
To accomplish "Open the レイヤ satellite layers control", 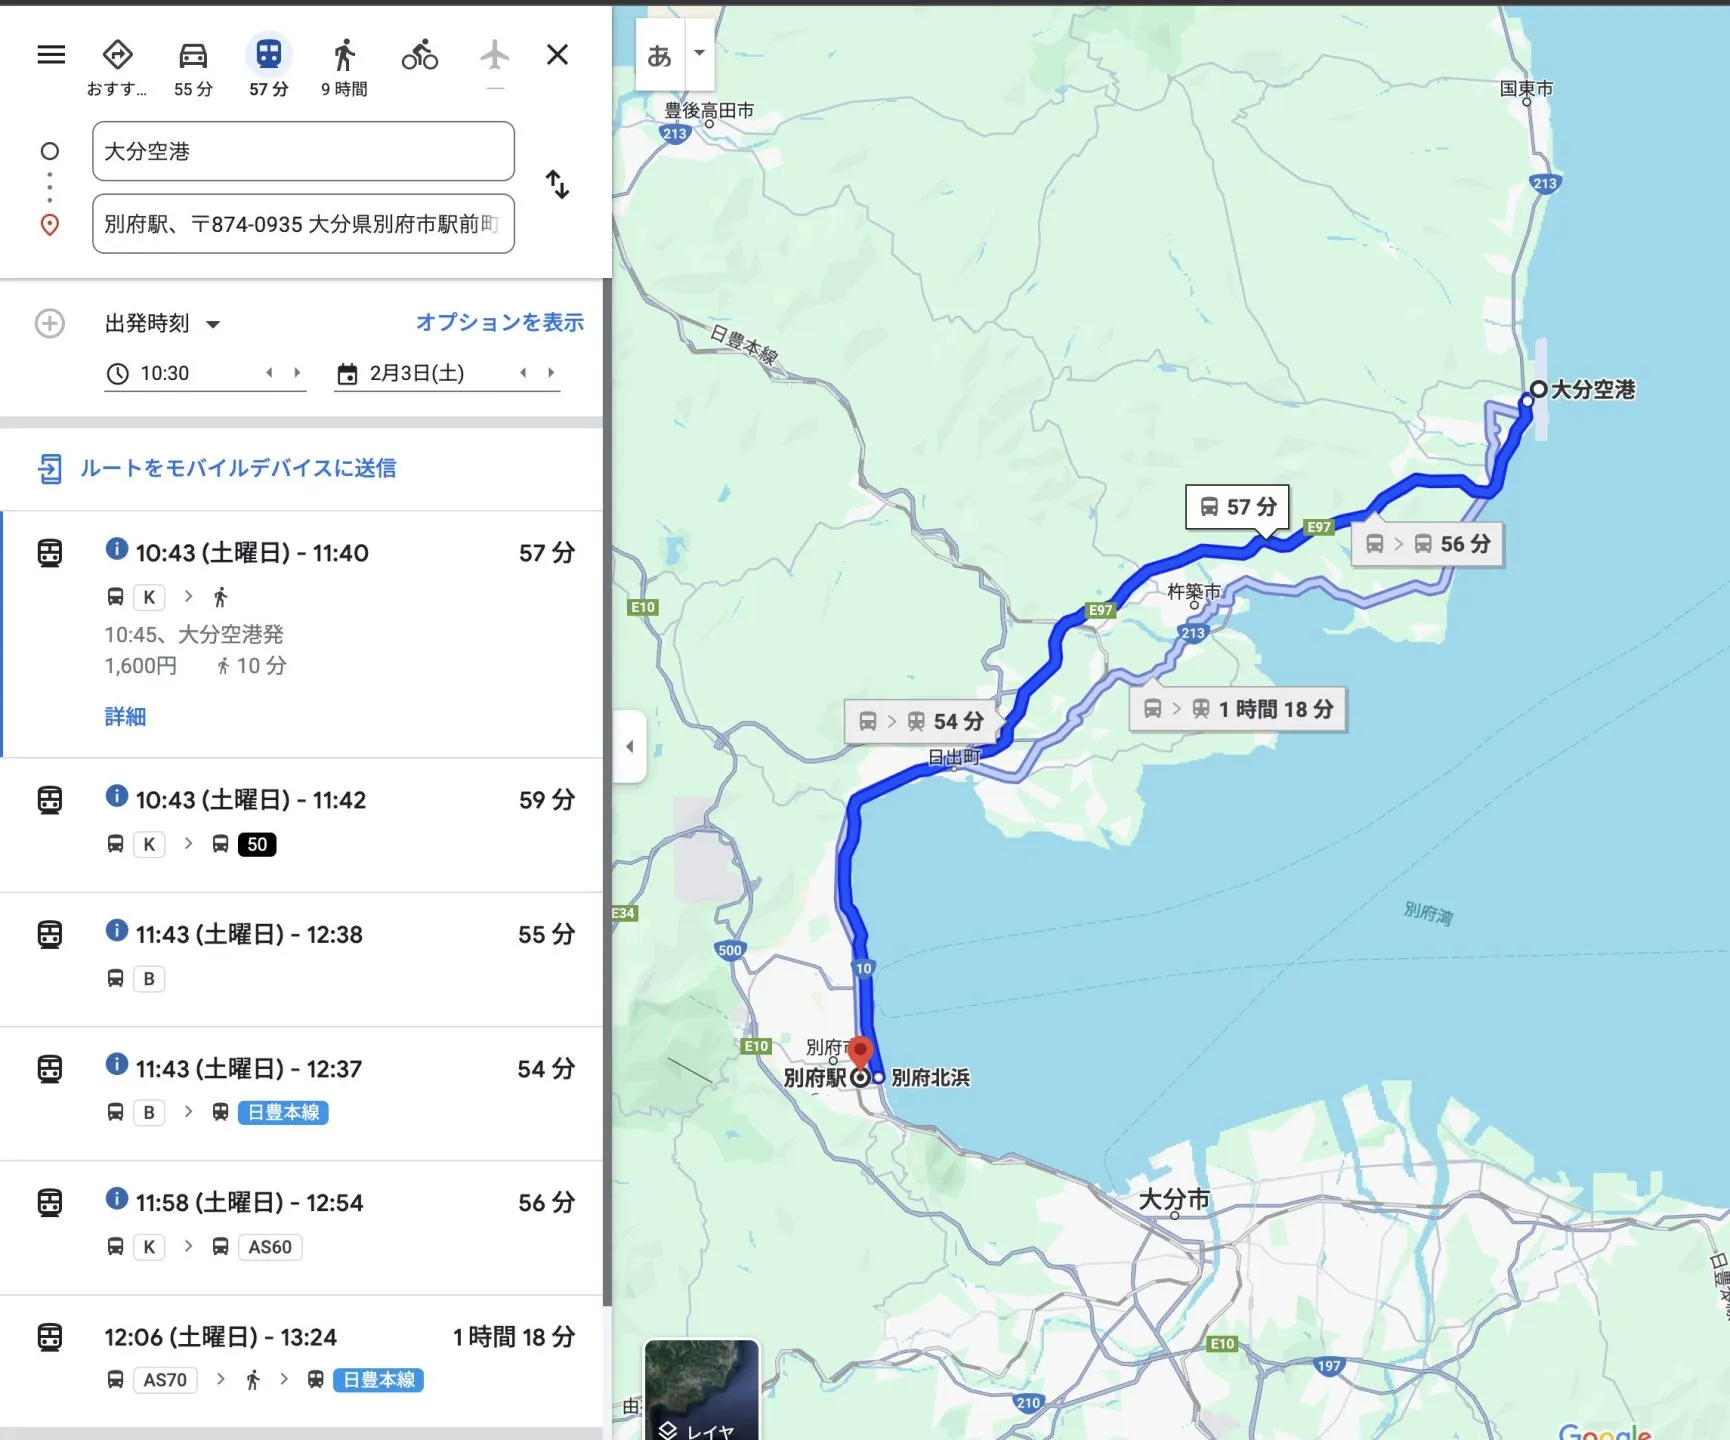I will (x=700, y=1393).
